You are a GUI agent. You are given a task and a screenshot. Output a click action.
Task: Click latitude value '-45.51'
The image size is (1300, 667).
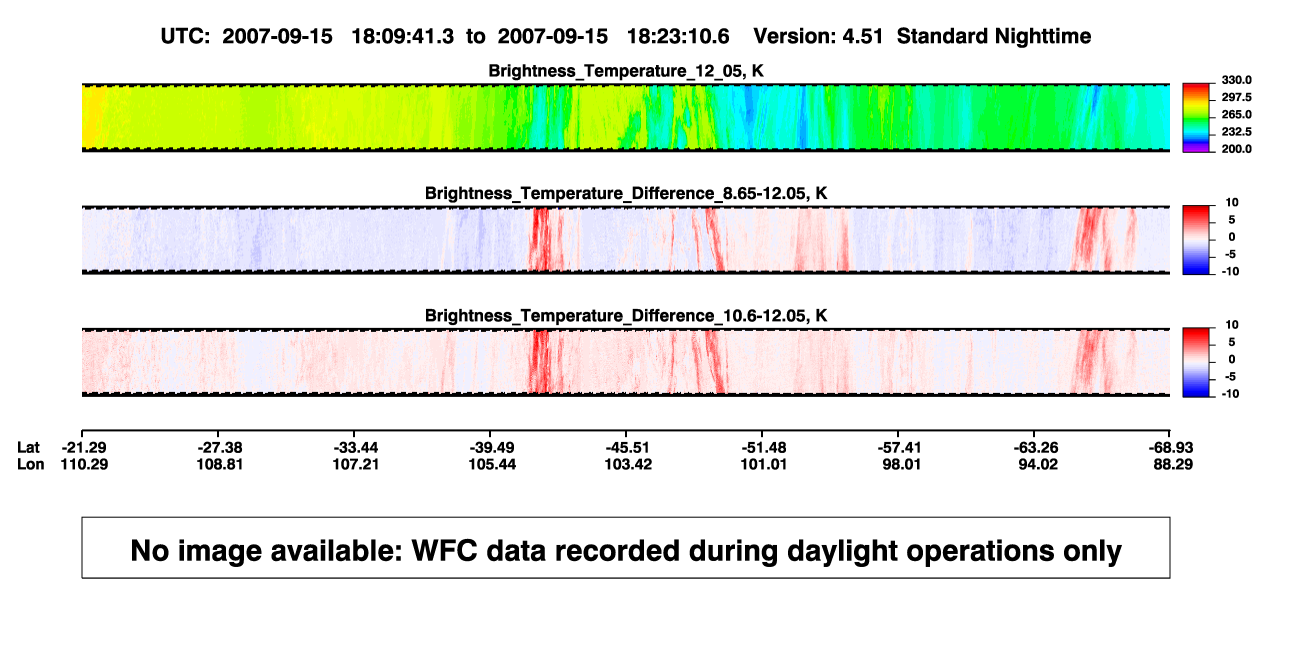point(627,447)
